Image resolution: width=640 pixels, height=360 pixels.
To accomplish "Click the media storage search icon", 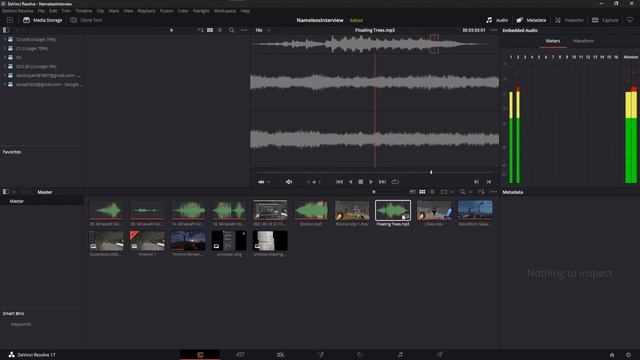I will click(x=231, y=30).
